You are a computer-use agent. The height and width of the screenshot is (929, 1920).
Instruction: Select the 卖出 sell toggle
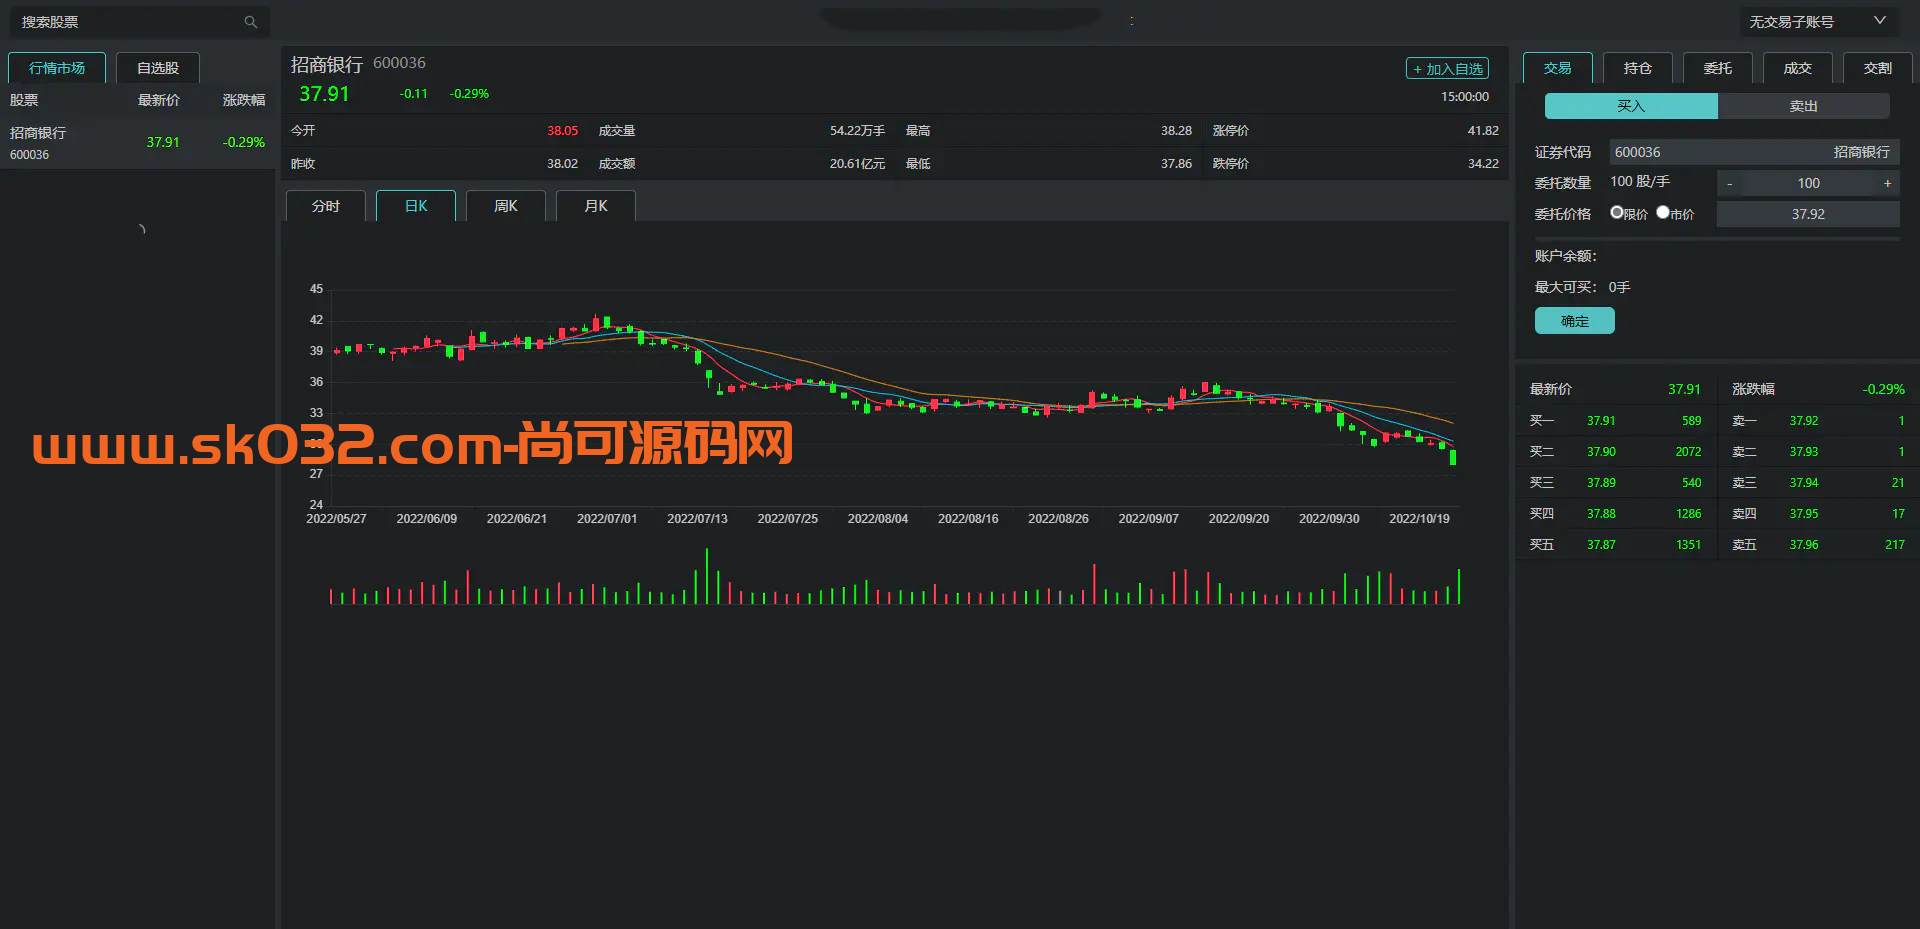[1804, 106]
